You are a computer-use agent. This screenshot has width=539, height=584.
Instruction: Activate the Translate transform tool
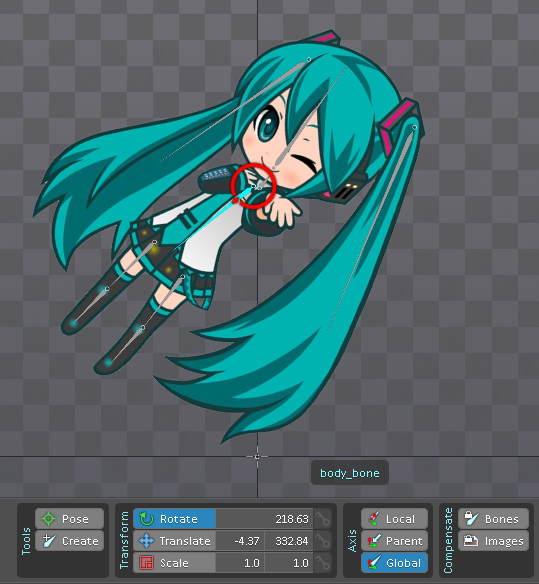(x=174, y=541)
